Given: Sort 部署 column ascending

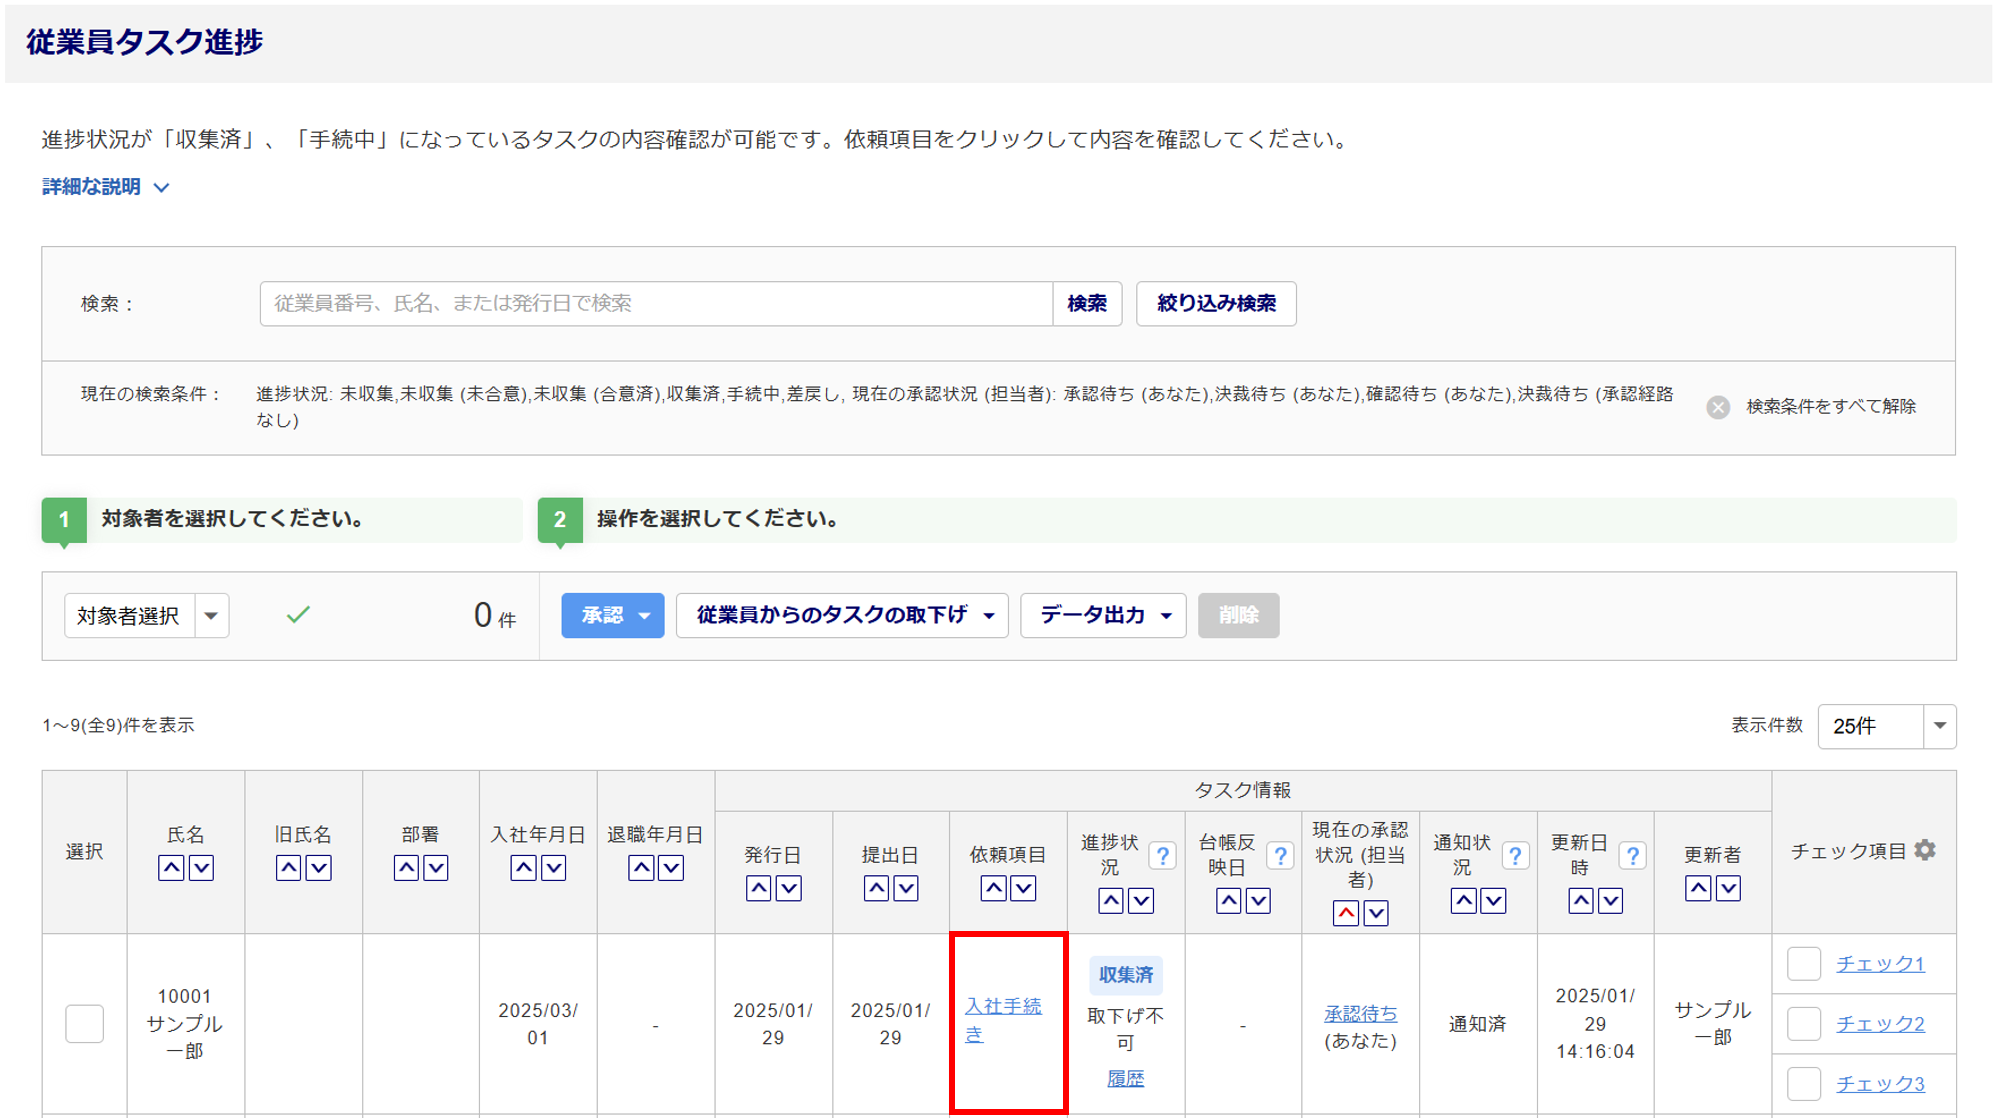Looking at the screenshot, I should coord(406,868).
